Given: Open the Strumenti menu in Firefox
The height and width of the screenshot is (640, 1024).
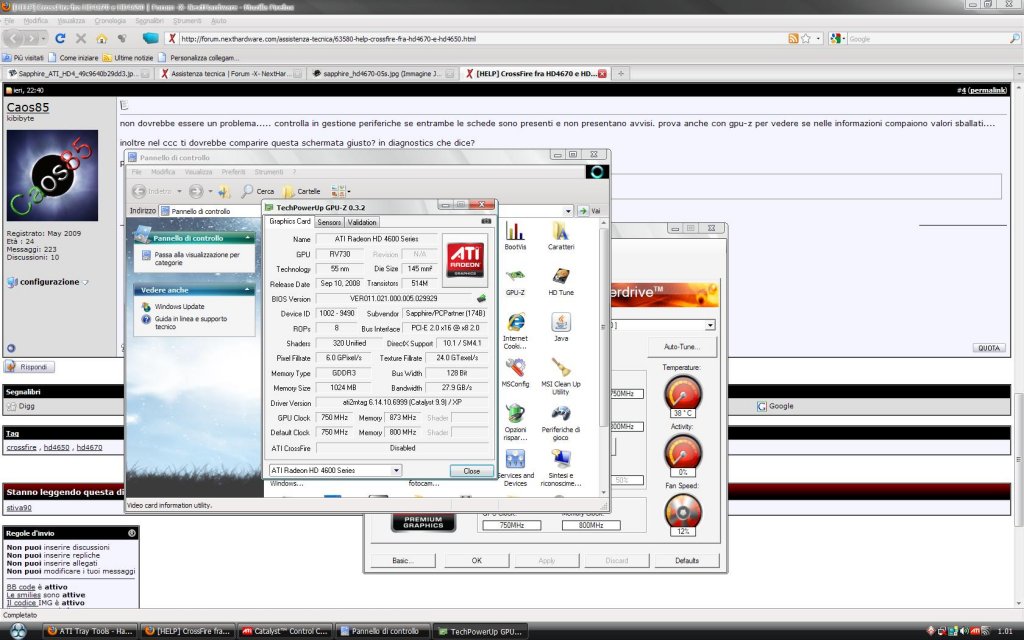Looking at the screenshot, I should [187, 21].
